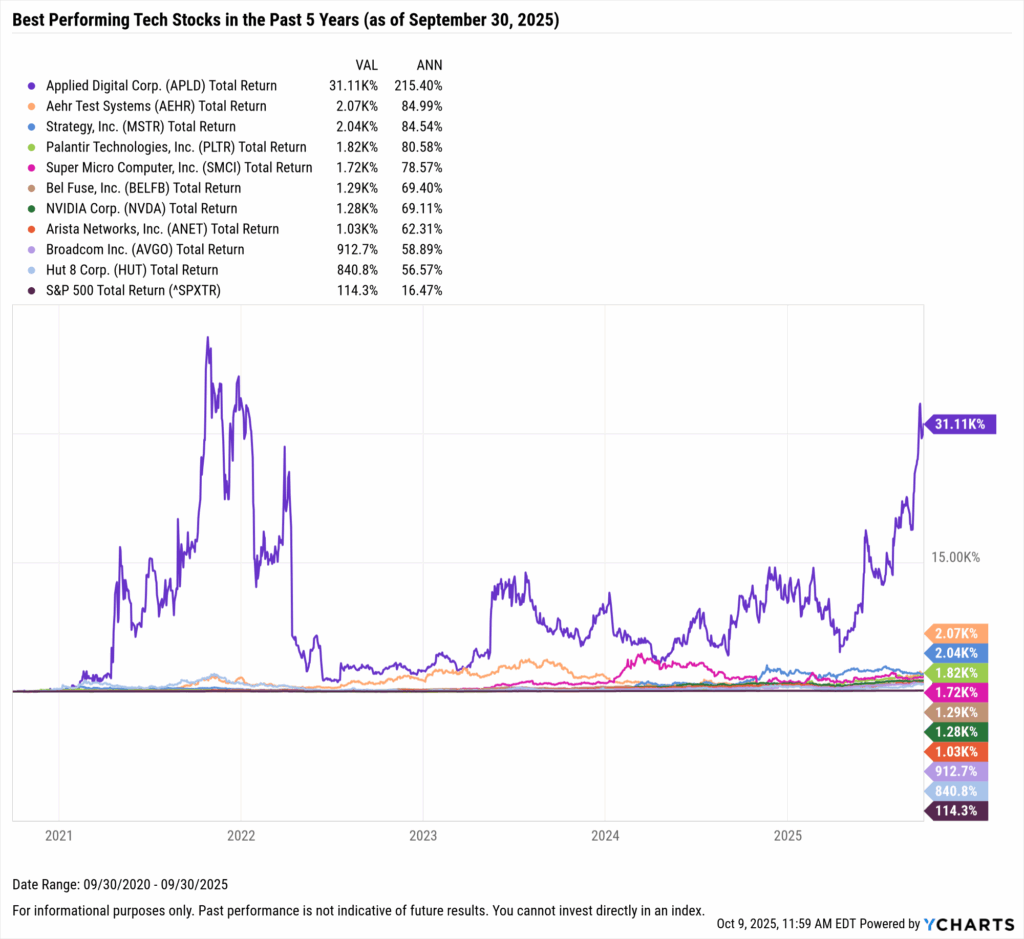
Task: Click the dark S&P 500 legend dot
Action: pyautogui.click(x=35, y=291)
